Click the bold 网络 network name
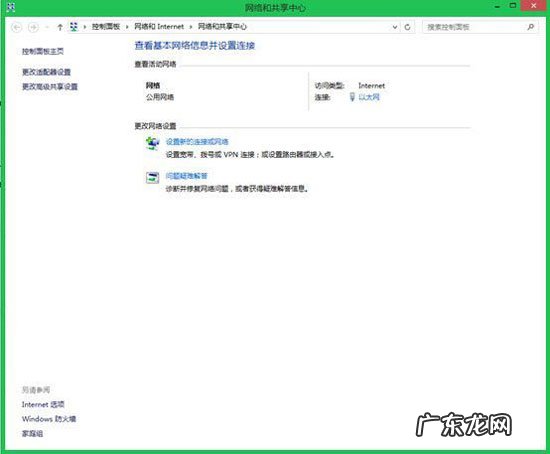550x454 pixels. 153,85
